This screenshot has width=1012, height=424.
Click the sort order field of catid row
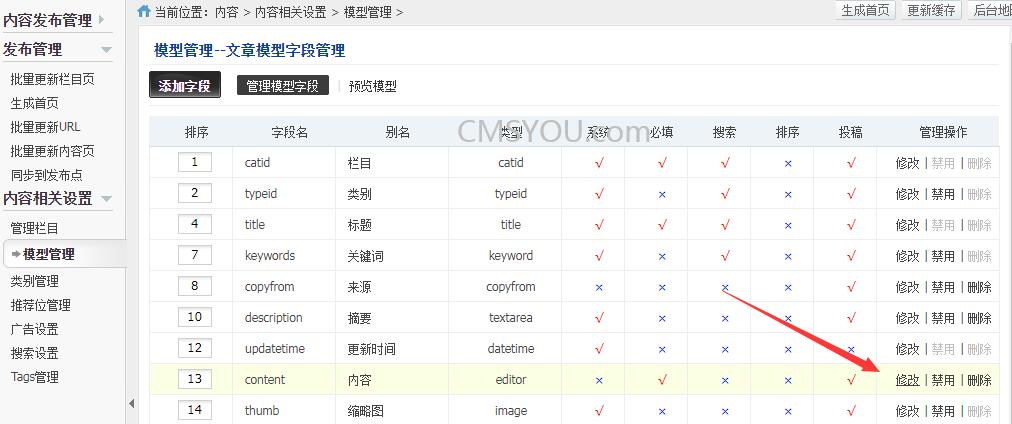point(195,162)
